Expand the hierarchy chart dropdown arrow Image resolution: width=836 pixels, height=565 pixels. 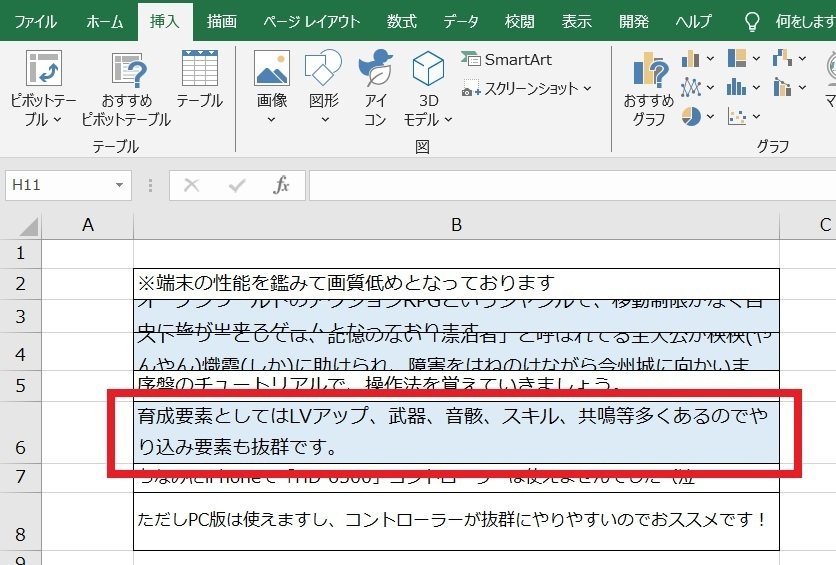[x=757, y=59]
